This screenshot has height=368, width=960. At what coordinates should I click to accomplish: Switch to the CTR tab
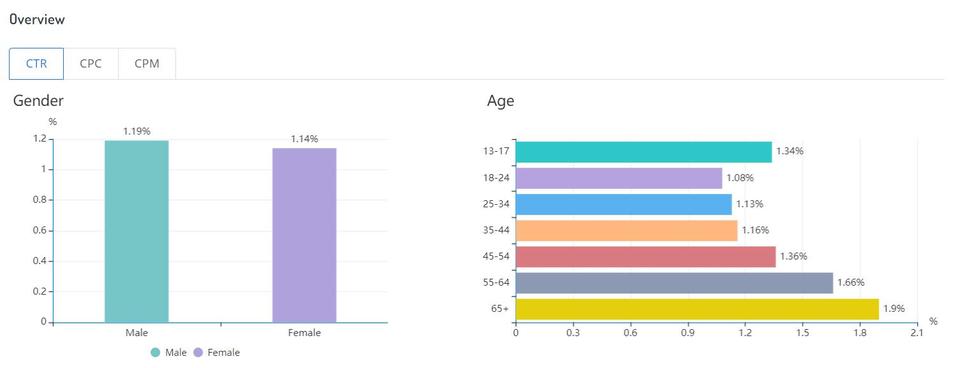36,64
